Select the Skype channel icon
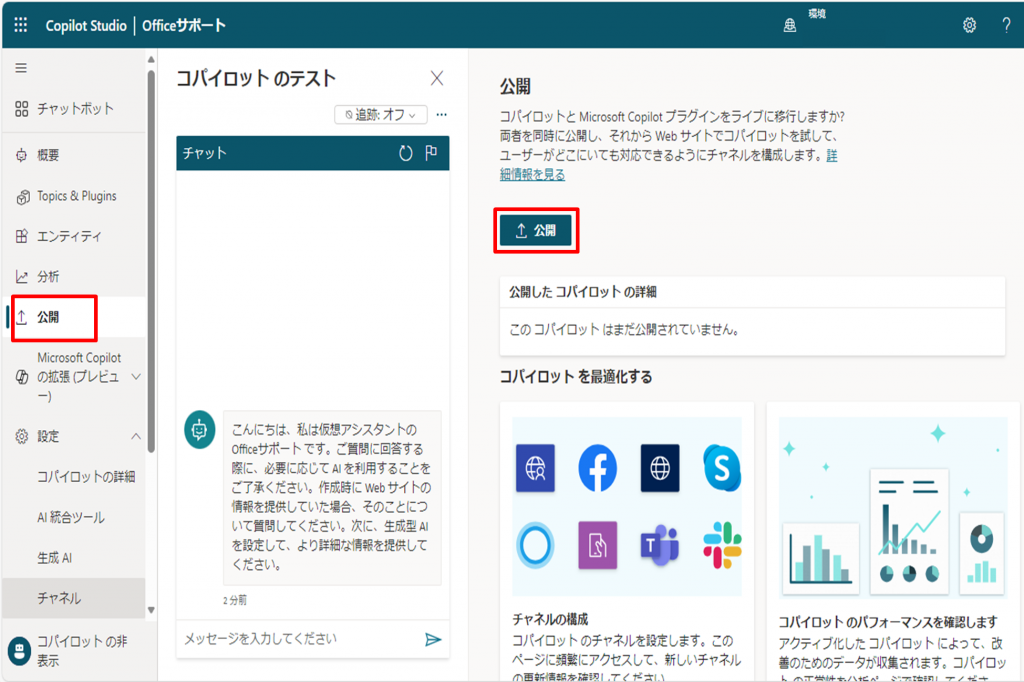1024x682 pixels. click(x=722, y=468)
